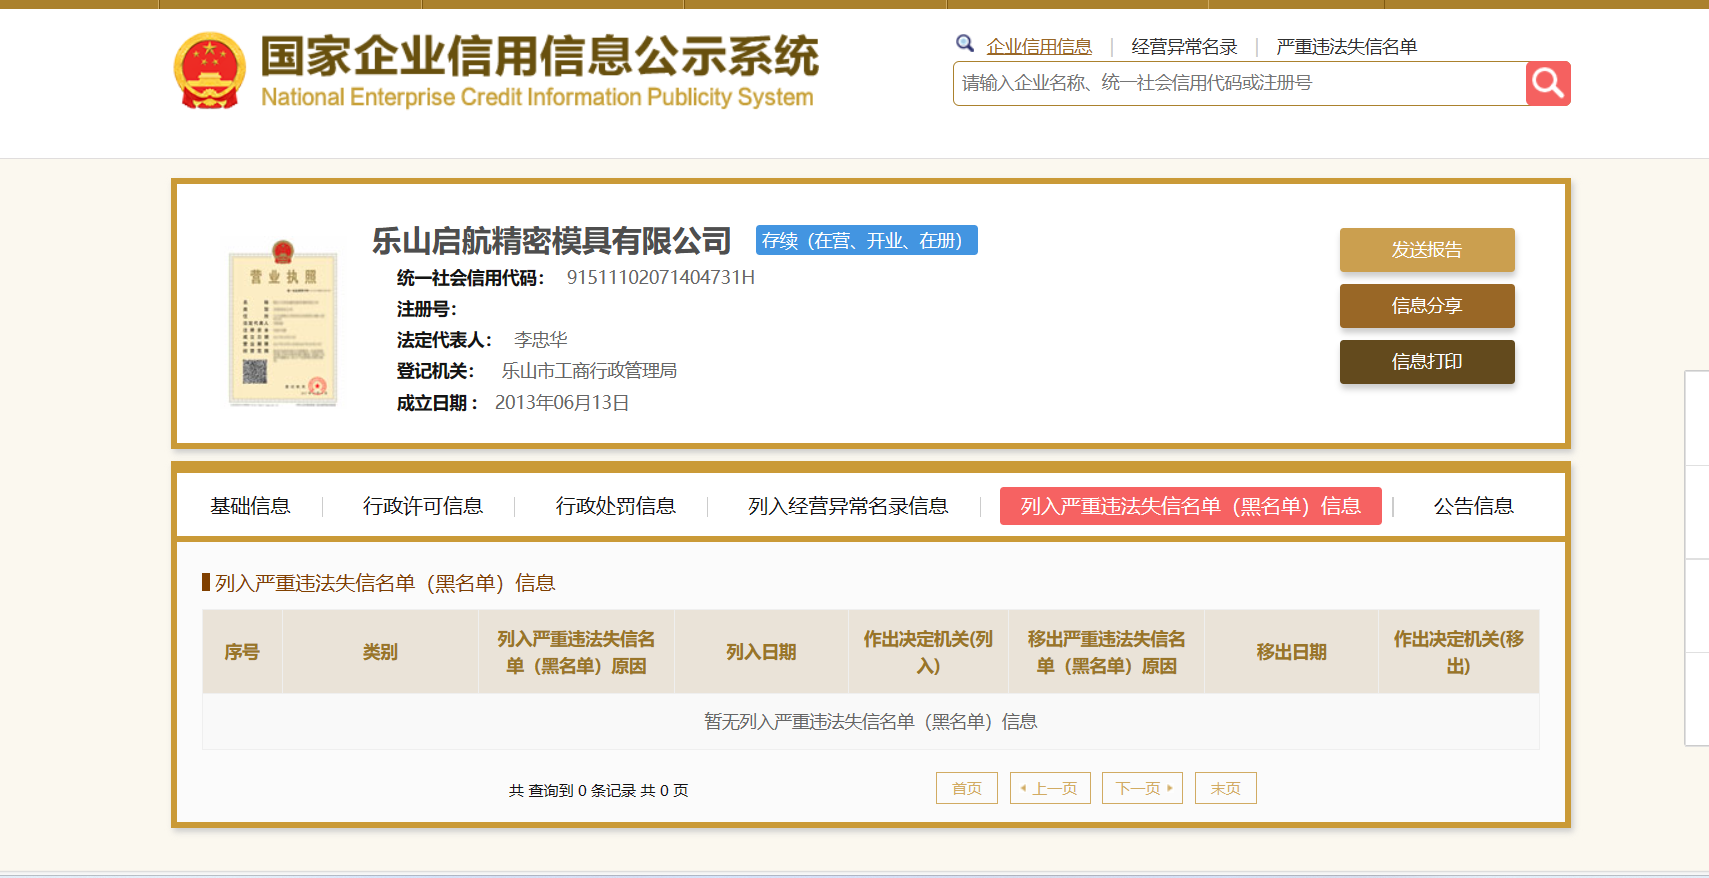Switch to the 行政处罚信息 tab

click(x=616, y=506)
